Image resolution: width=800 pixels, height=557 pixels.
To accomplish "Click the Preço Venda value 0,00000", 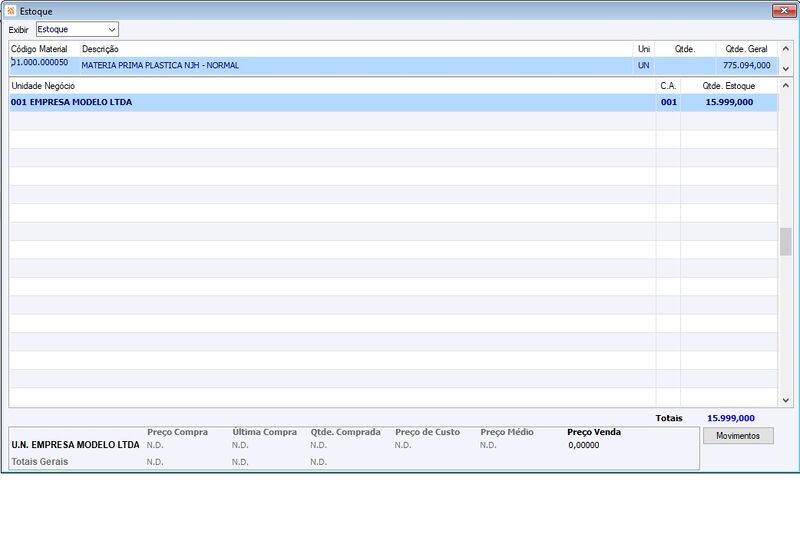I will pyautogui.click(x=584, y=445).
